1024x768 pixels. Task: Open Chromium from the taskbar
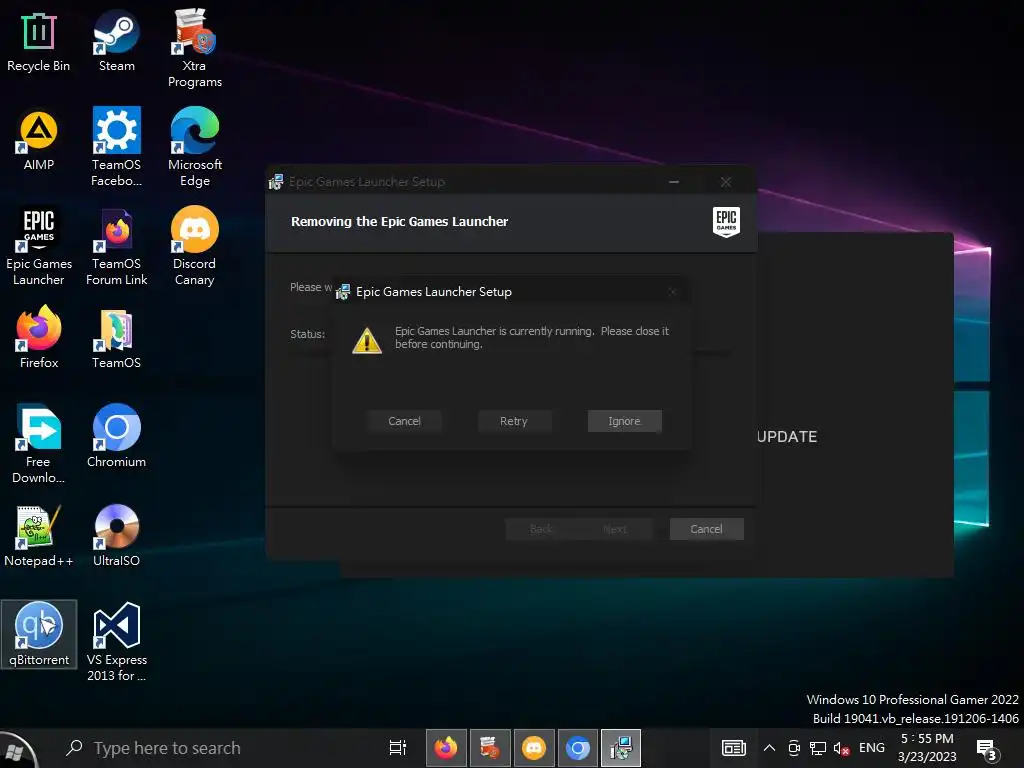pos(577,748)
